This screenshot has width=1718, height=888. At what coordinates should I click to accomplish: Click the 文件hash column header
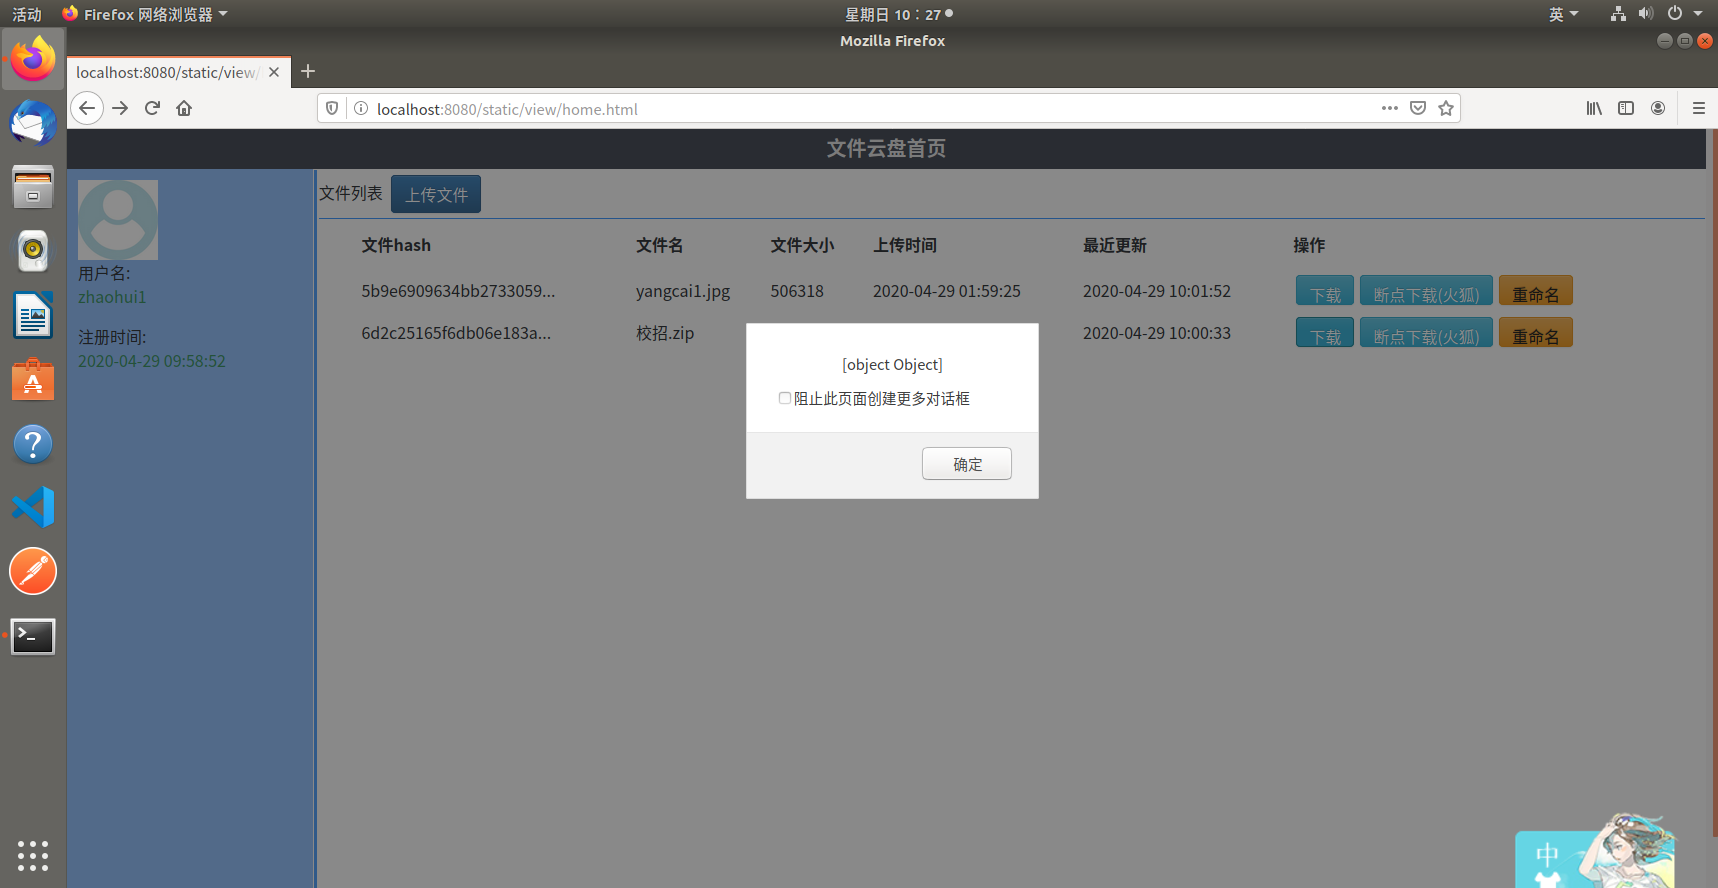[396, 245]
